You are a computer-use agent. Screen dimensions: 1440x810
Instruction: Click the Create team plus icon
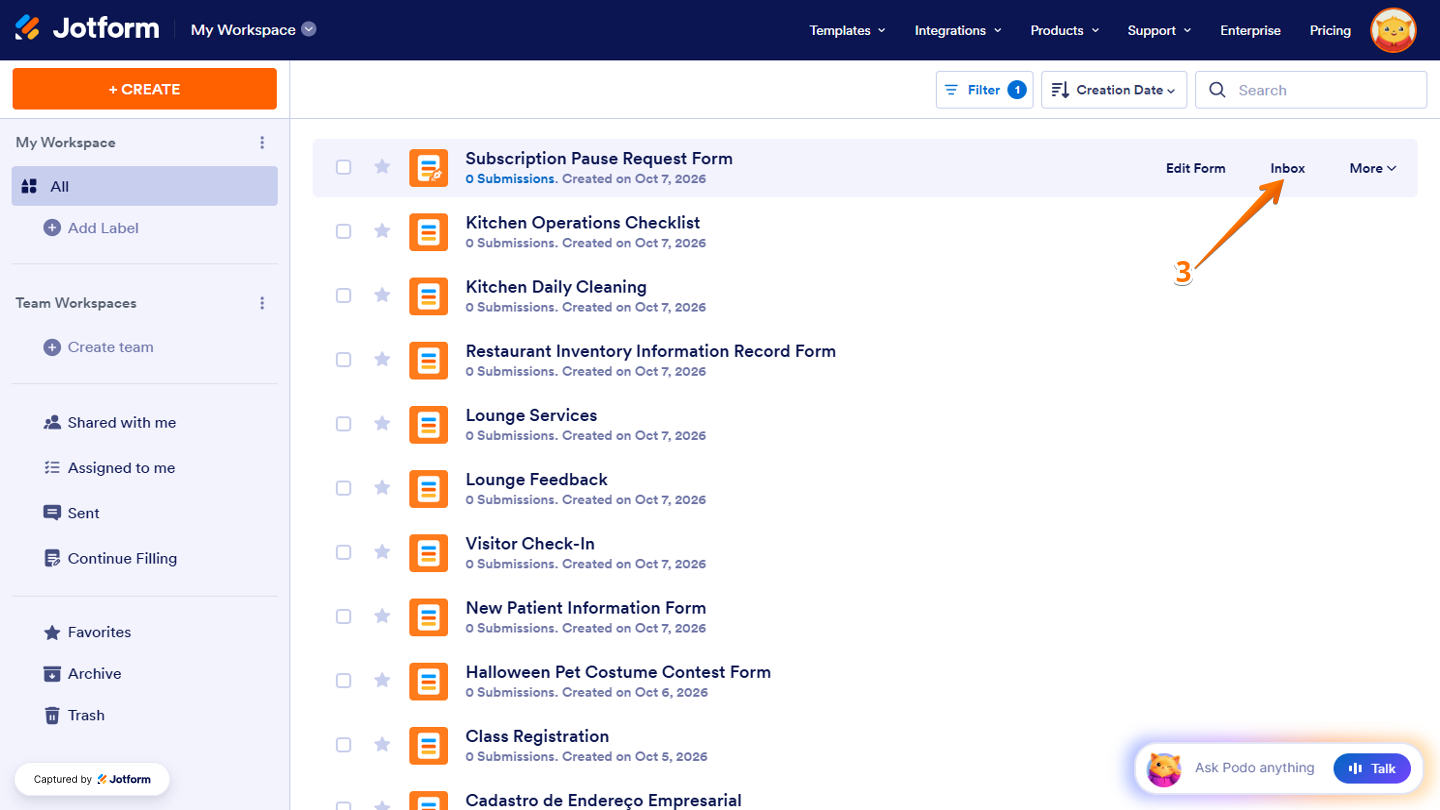pos(52,347)
